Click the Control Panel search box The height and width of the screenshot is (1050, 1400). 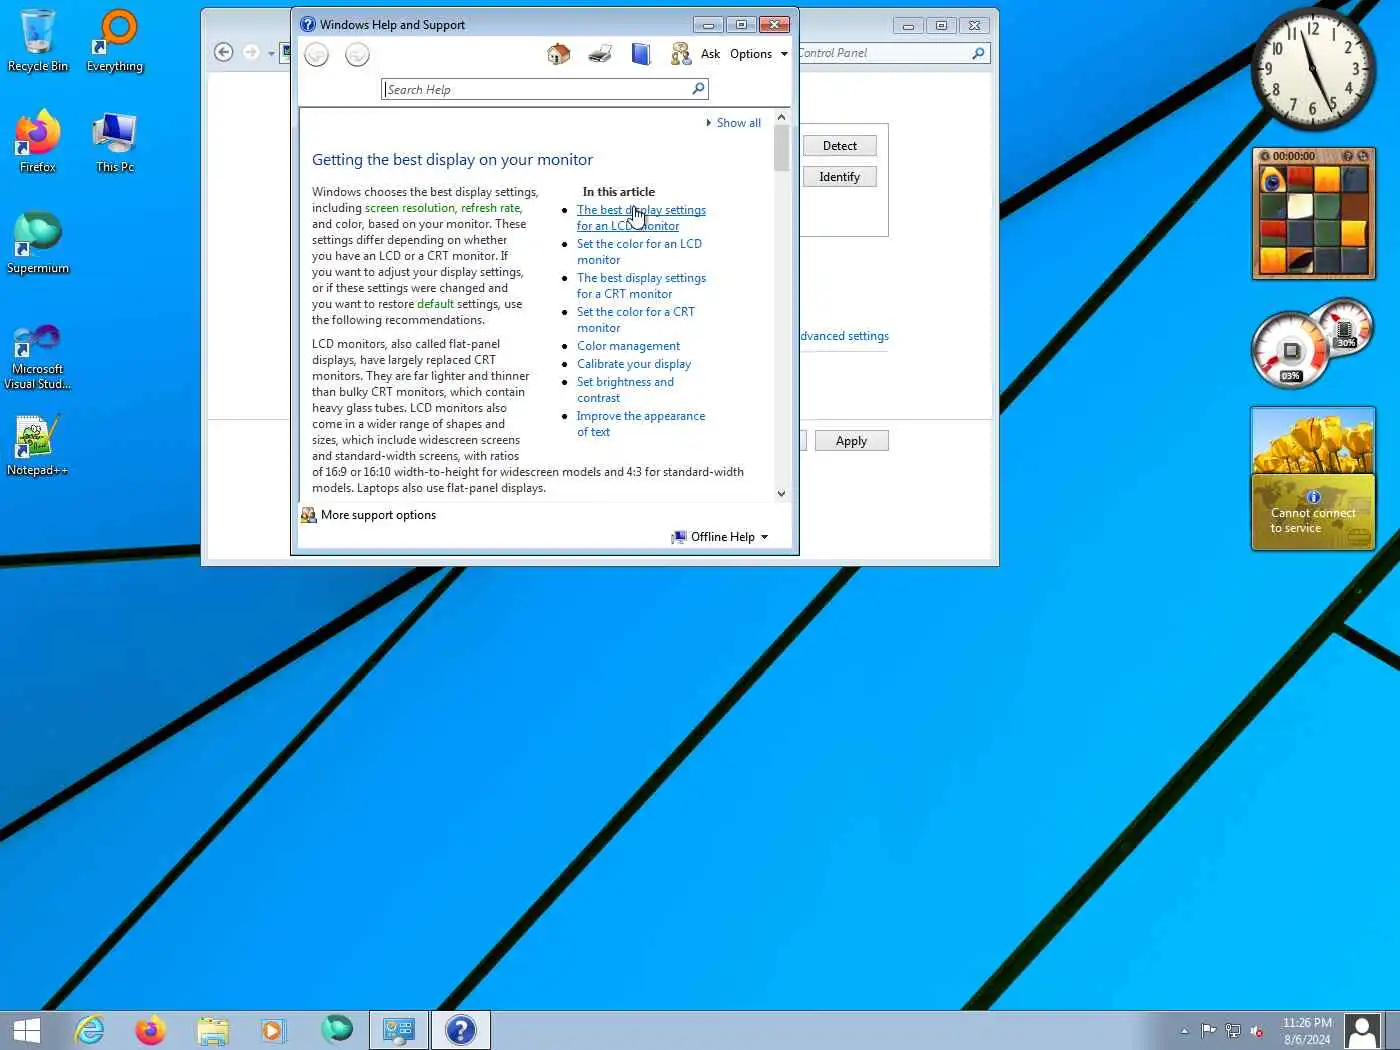[883, 53]
